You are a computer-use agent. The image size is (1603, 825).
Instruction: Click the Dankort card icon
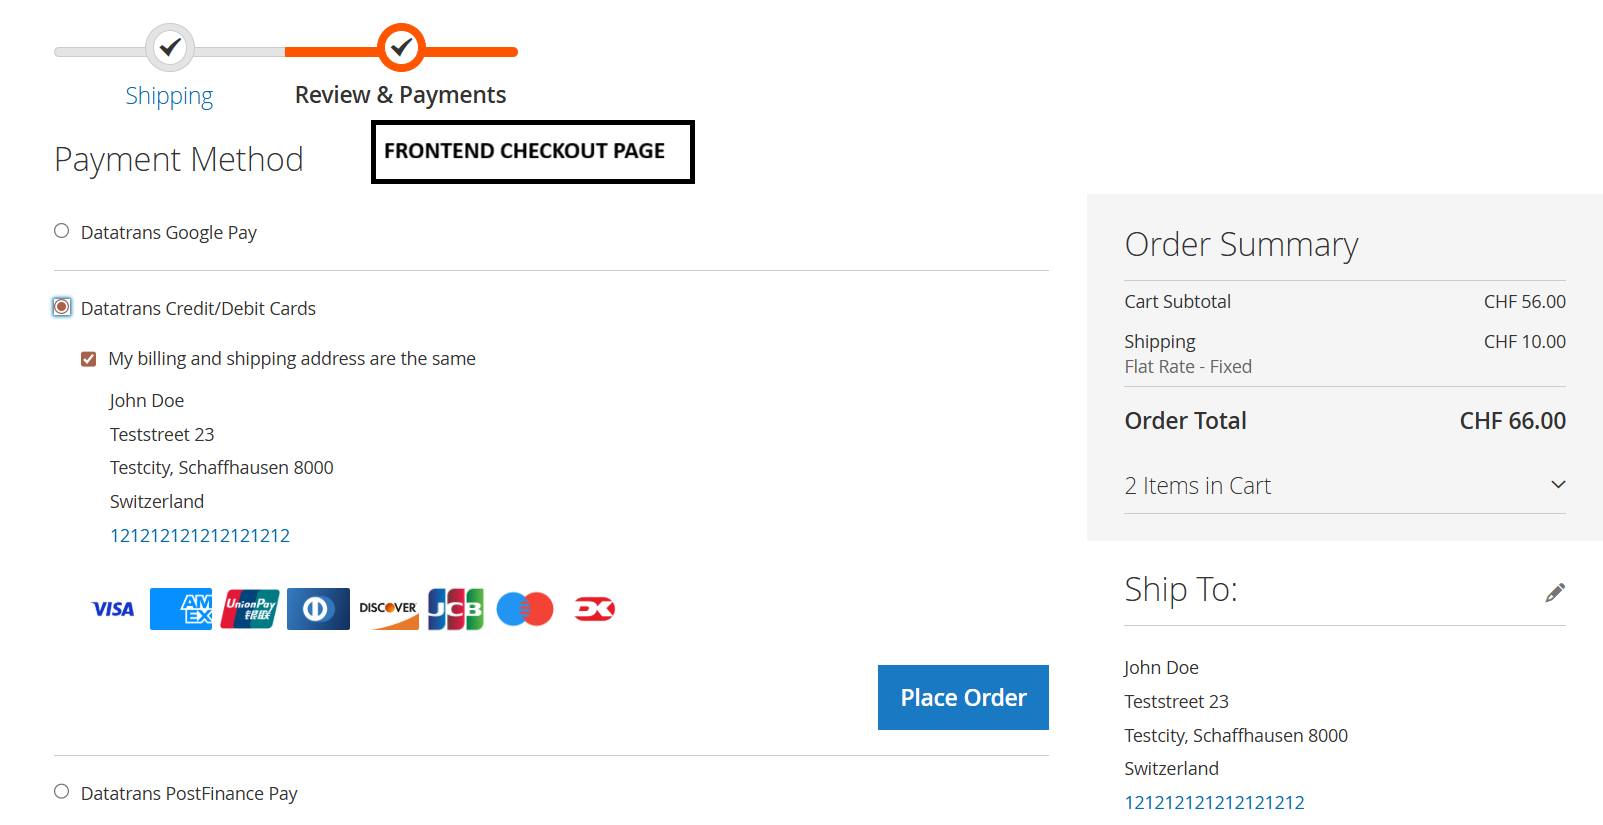594,609
